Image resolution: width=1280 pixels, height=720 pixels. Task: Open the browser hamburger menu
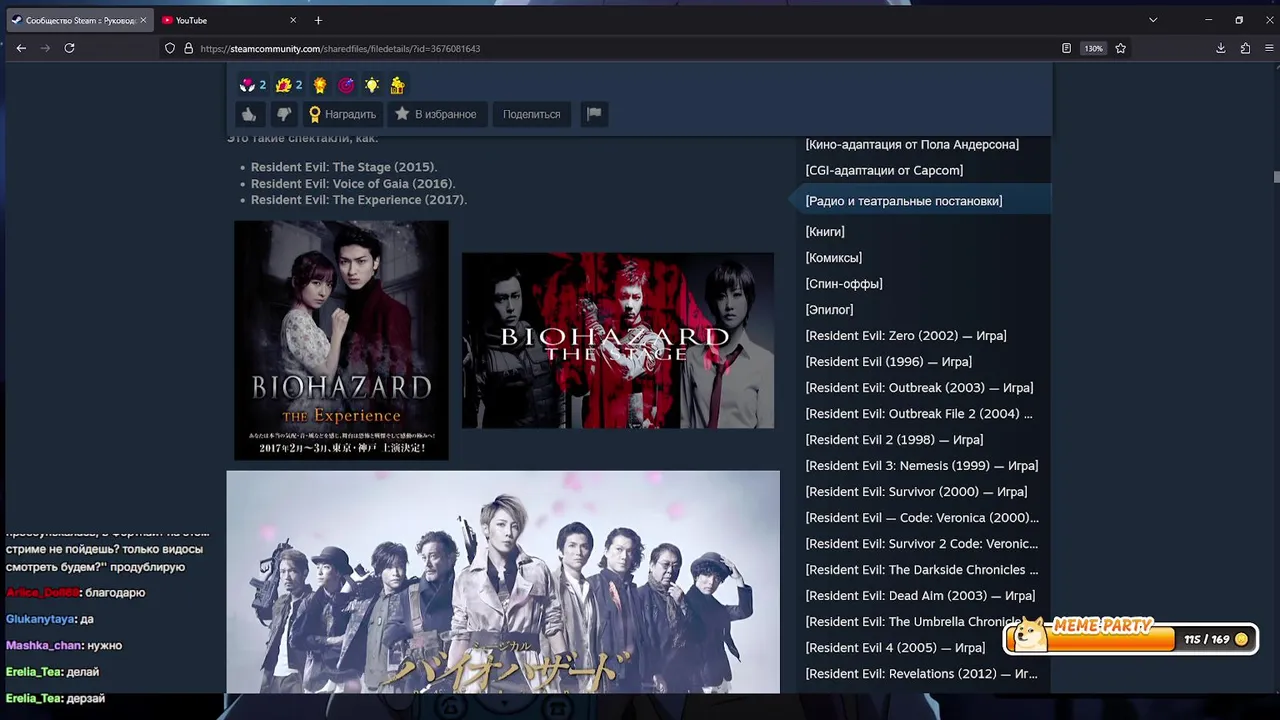[1269, 48]
